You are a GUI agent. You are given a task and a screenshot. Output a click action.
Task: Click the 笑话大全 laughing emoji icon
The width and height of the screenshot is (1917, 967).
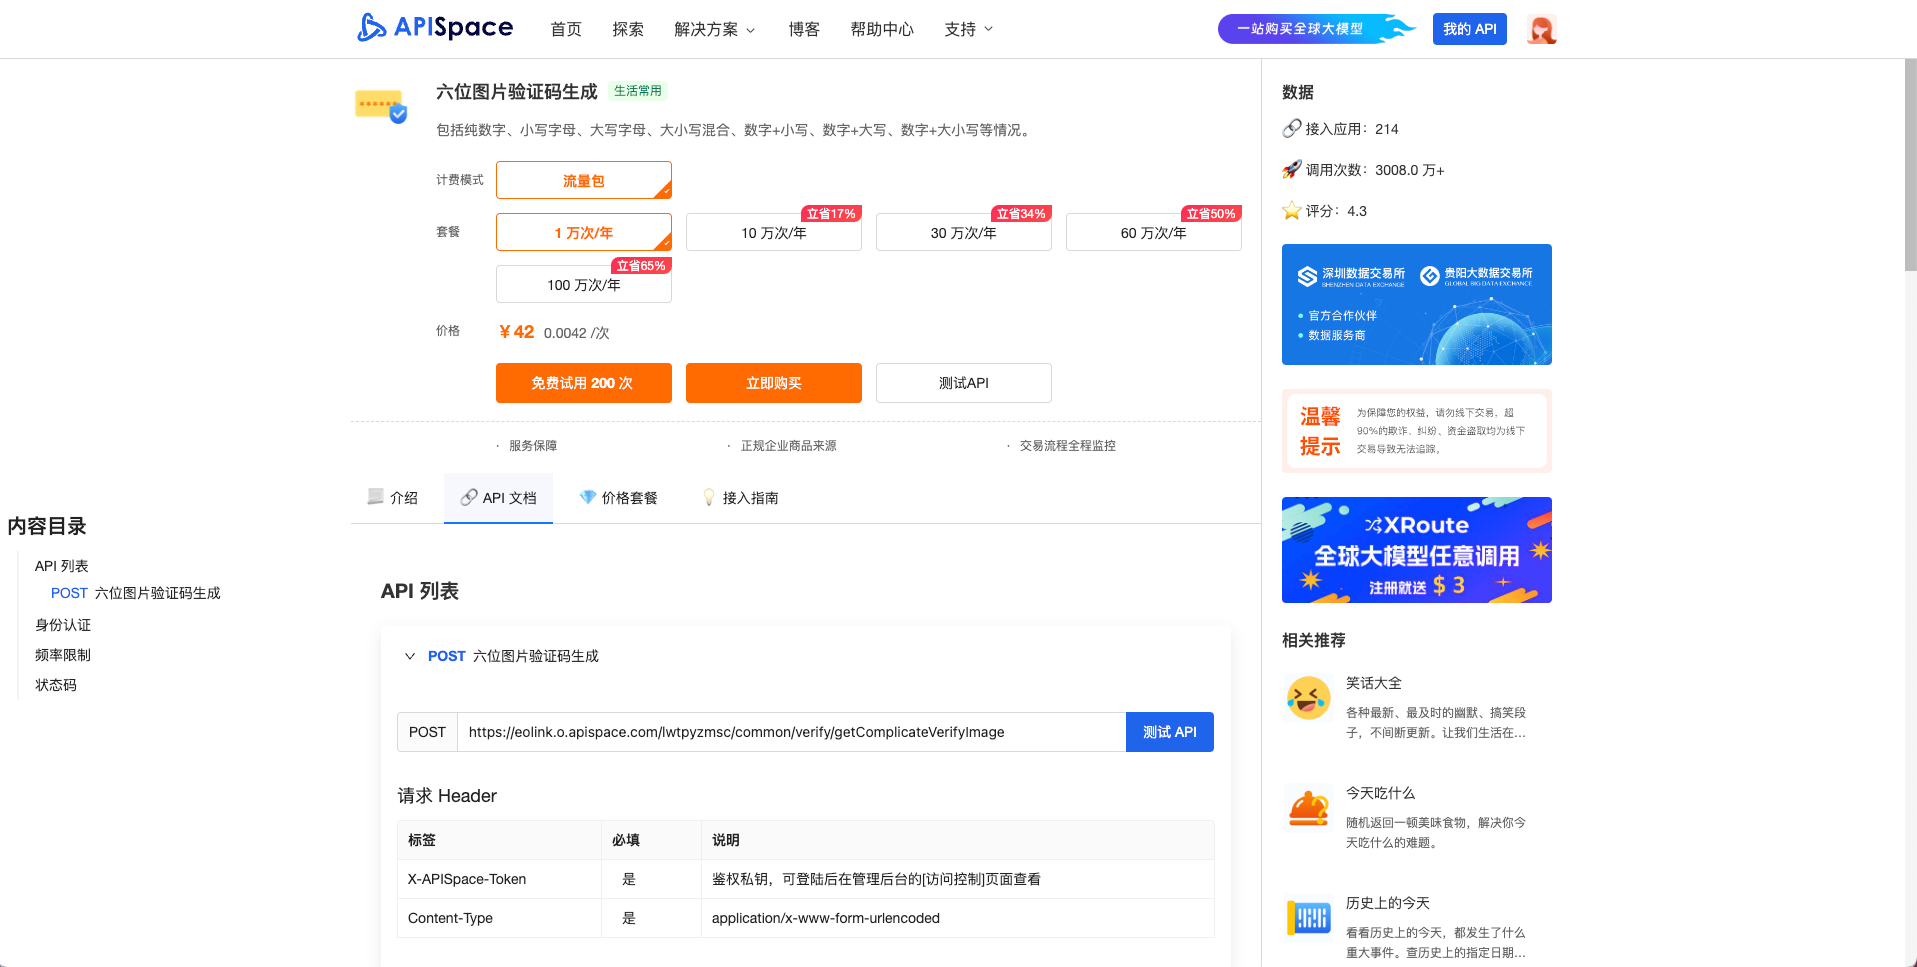tap(1308, 698)
